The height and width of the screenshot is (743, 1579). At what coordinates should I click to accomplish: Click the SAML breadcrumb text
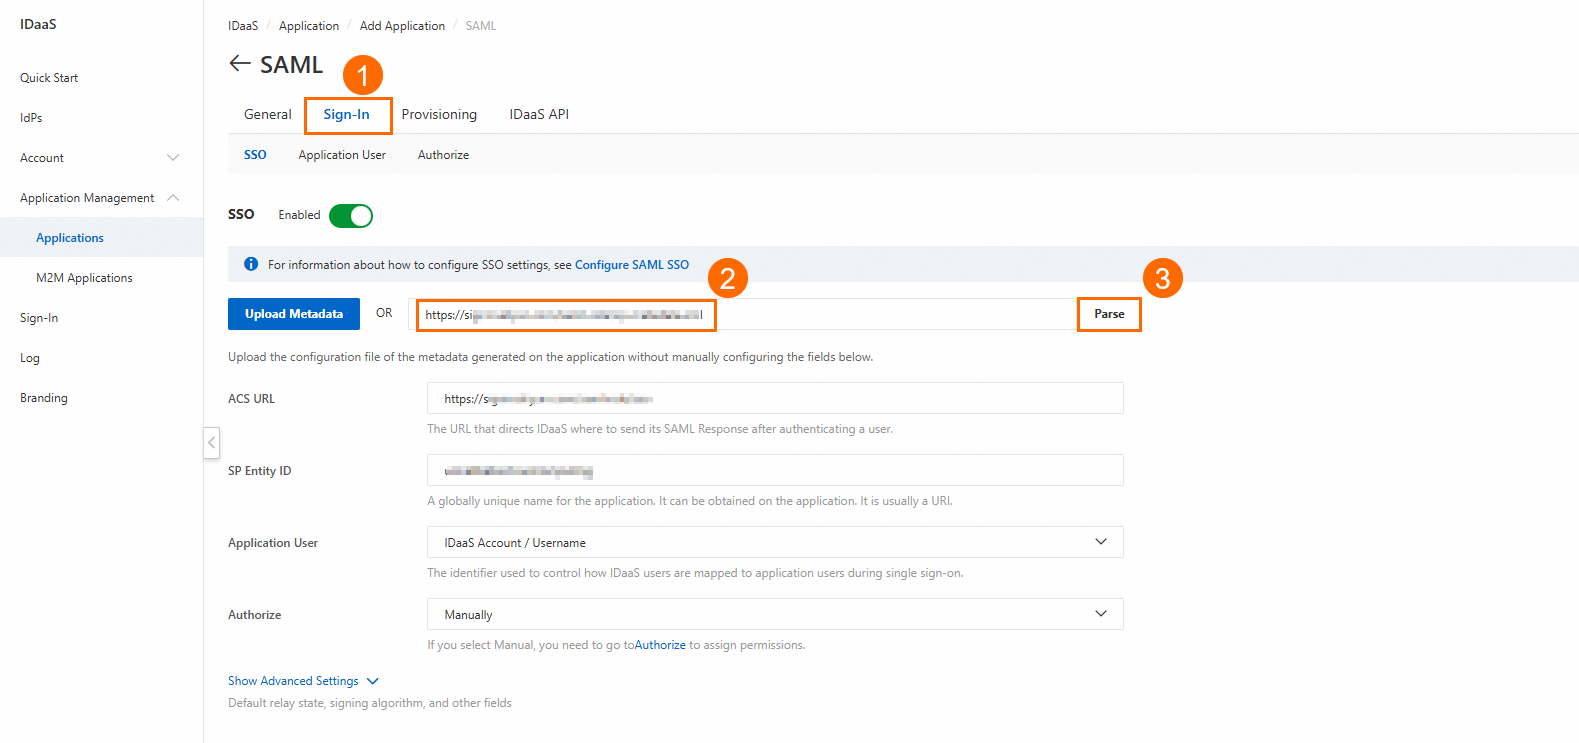click(481, 26)
